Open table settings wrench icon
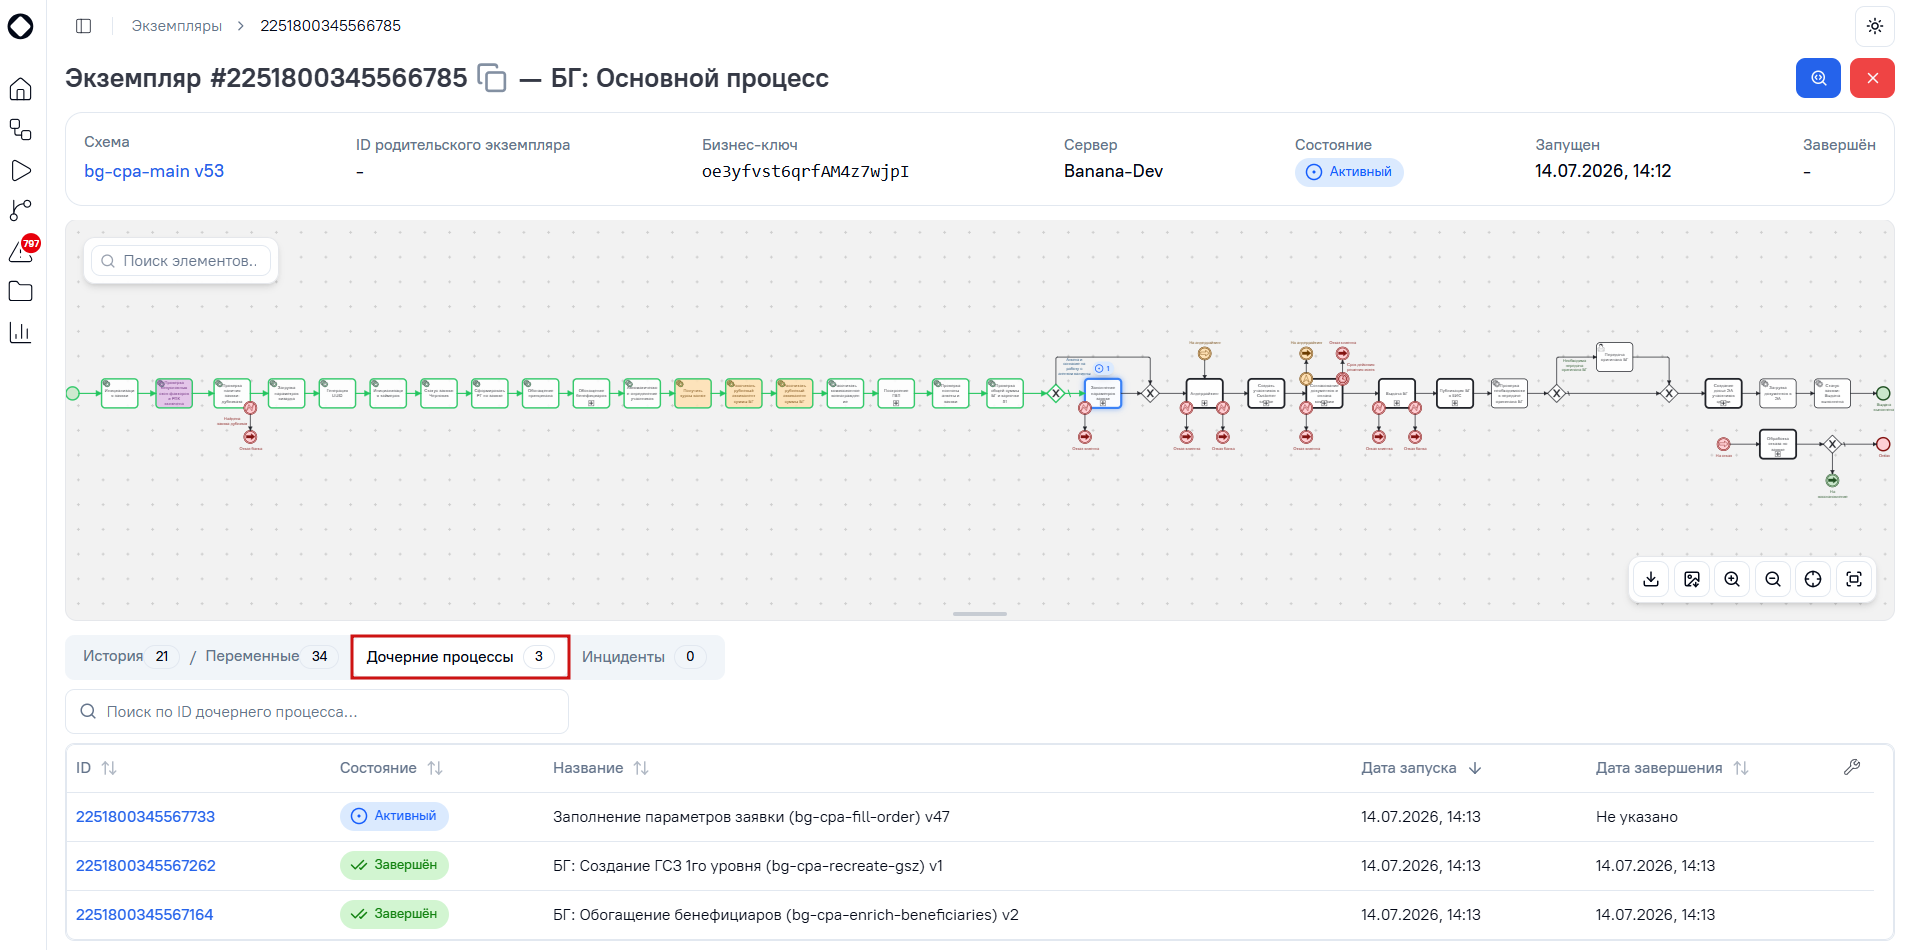1906x950 pixels. [x=1852, y=767]
